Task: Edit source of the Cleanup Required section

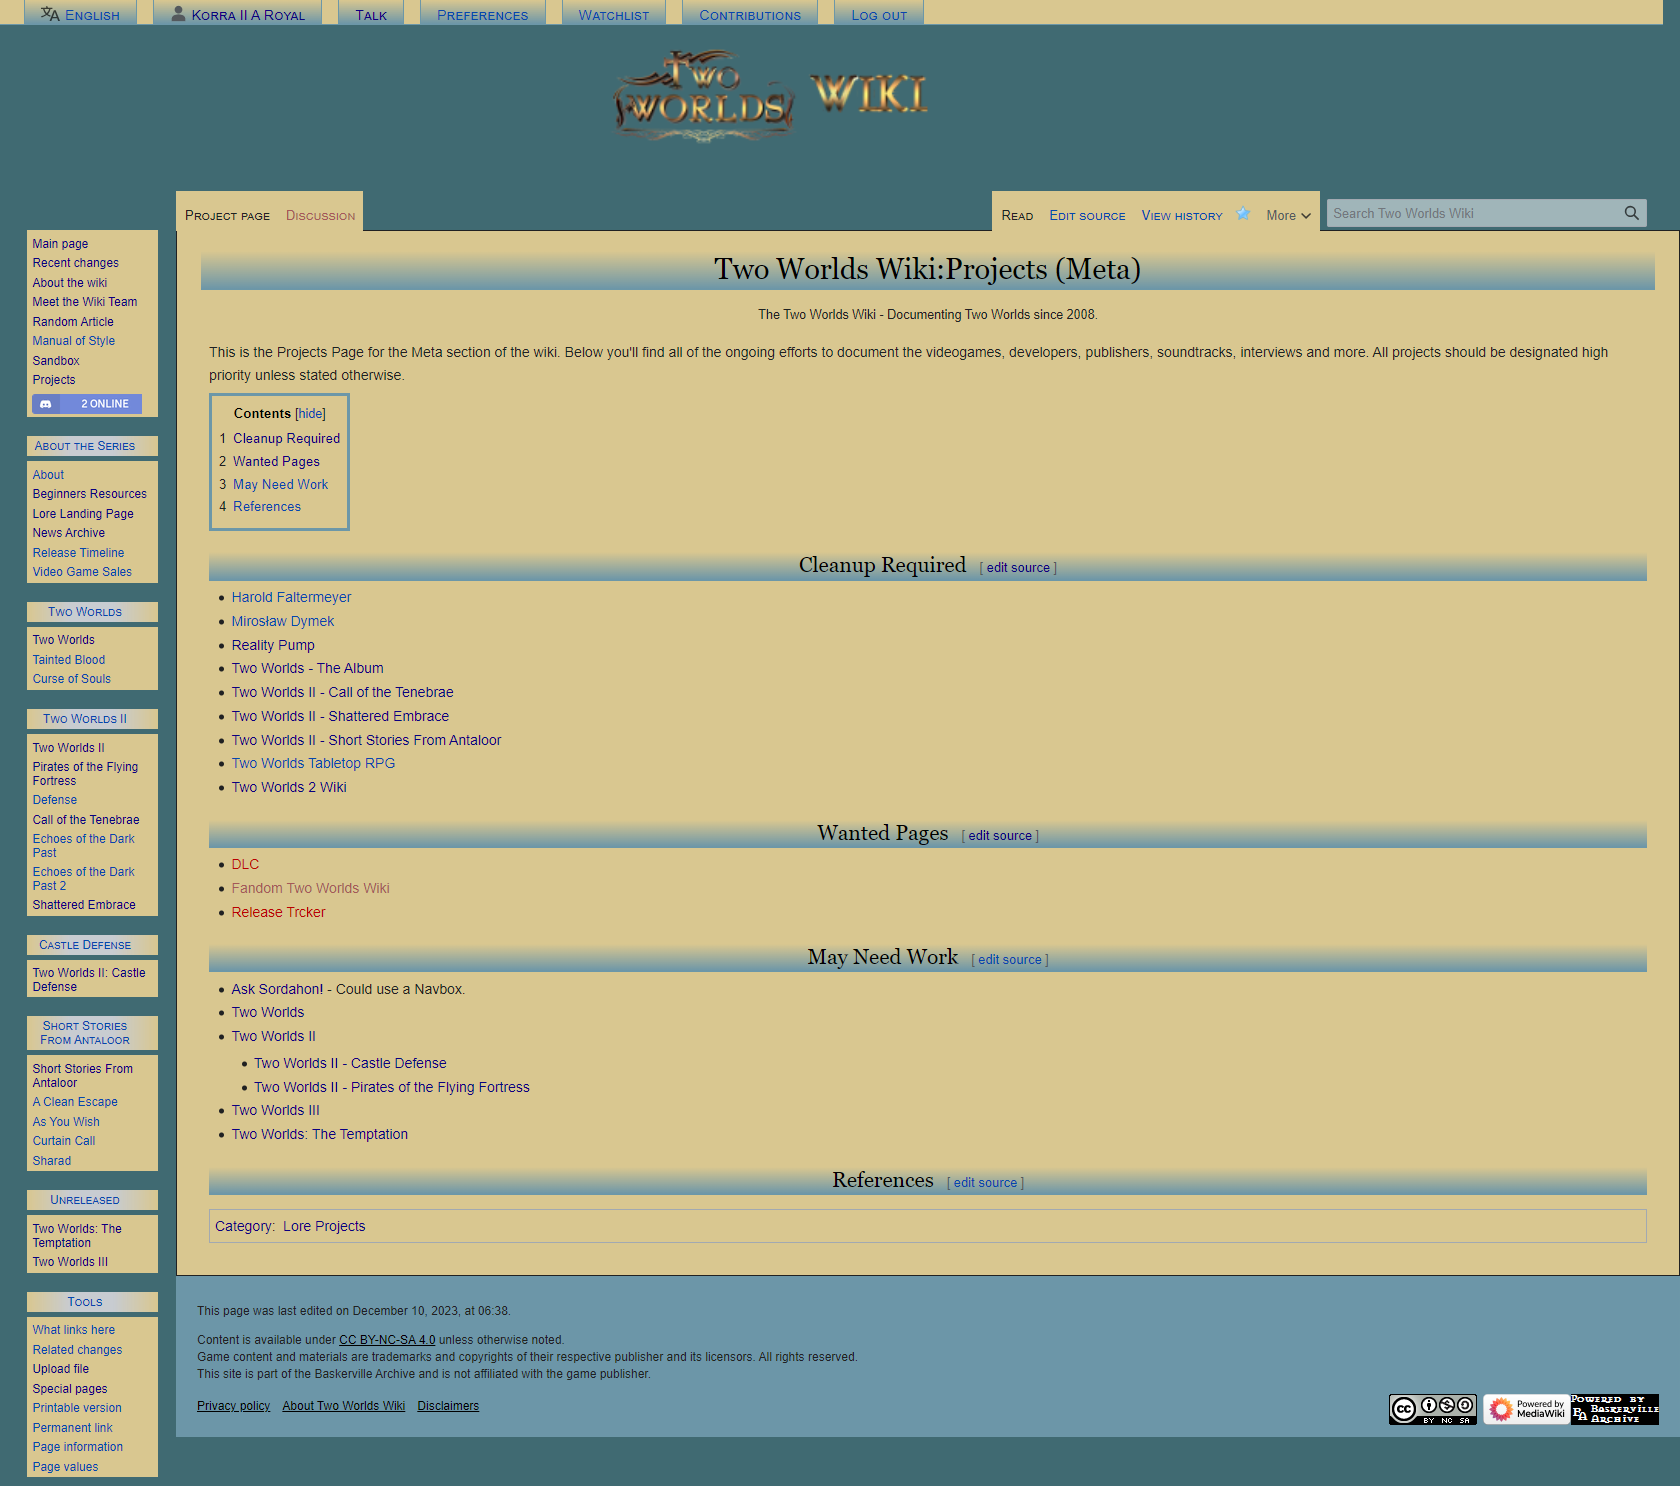Action: (1018, 568)
